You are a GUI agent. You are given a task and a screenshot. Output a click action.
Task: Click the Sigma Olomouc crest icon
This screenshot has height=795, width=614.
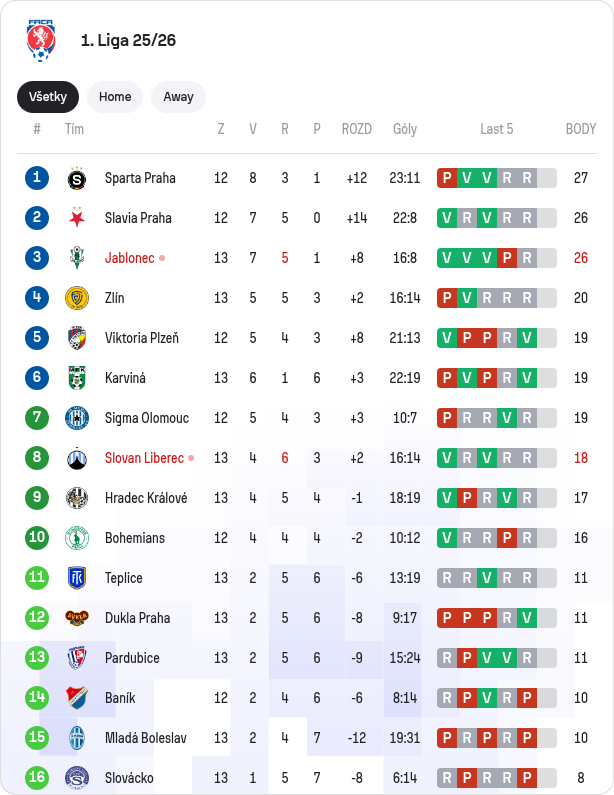[77, 418]
